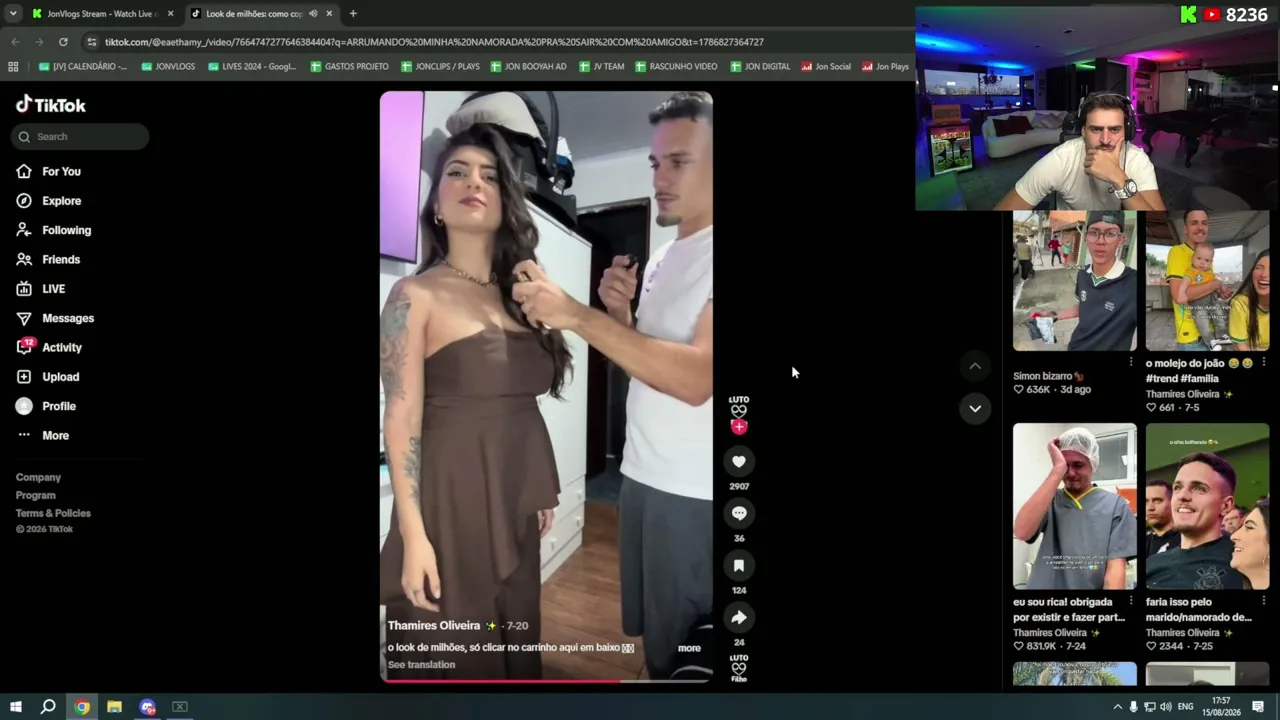Screen dimensions: 1280x720
Task: Open the GASTOS PROJETO bookmark
Action: [349, 67]
